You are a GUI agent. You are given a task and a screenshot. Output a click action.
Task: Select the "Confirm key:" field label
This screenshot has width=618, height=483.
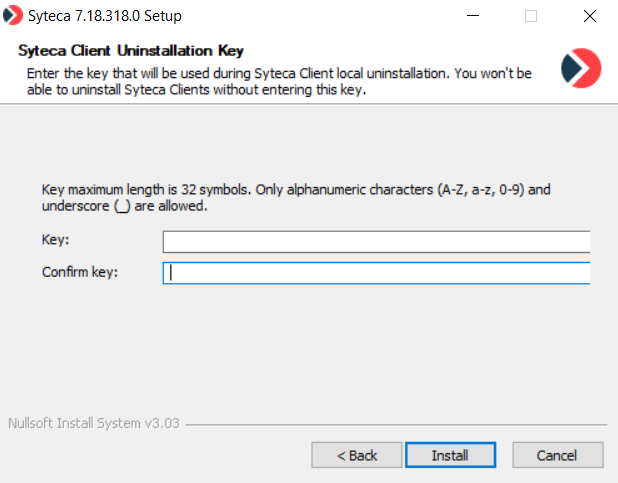coord(80,272)
